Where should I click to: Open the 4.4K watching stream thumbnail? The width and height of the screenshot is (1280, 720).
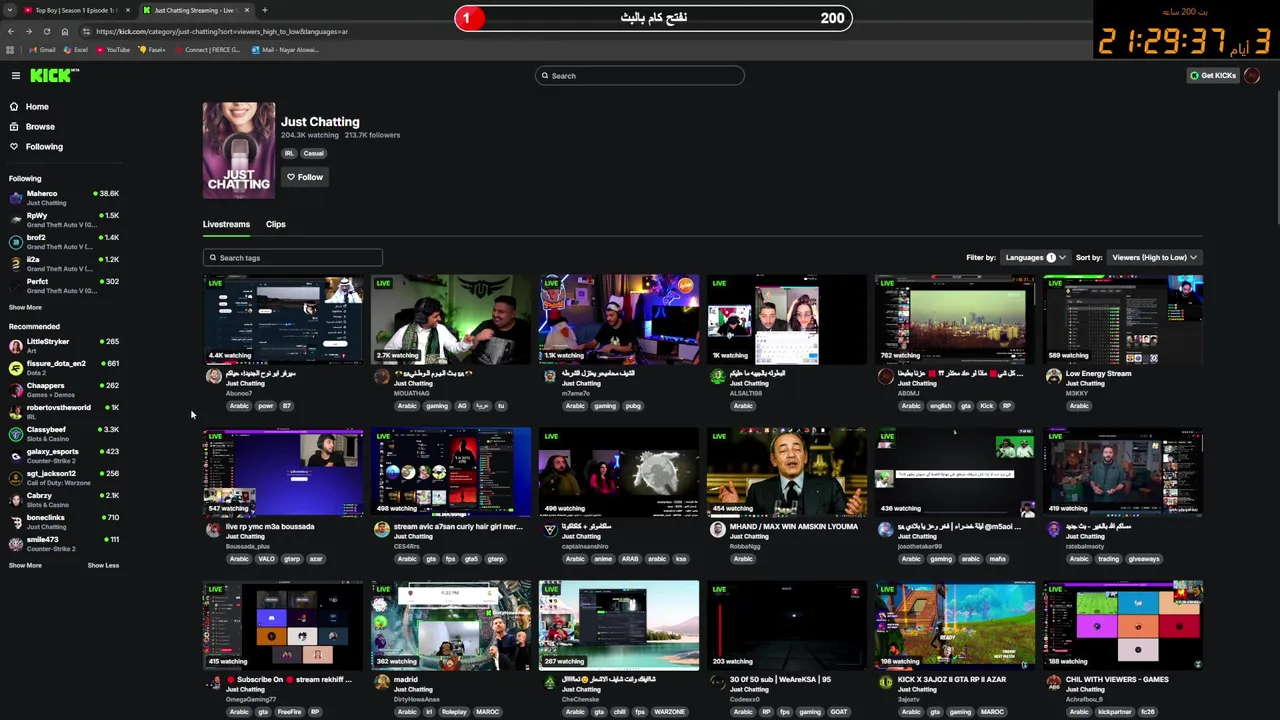[x=283, y=319]
